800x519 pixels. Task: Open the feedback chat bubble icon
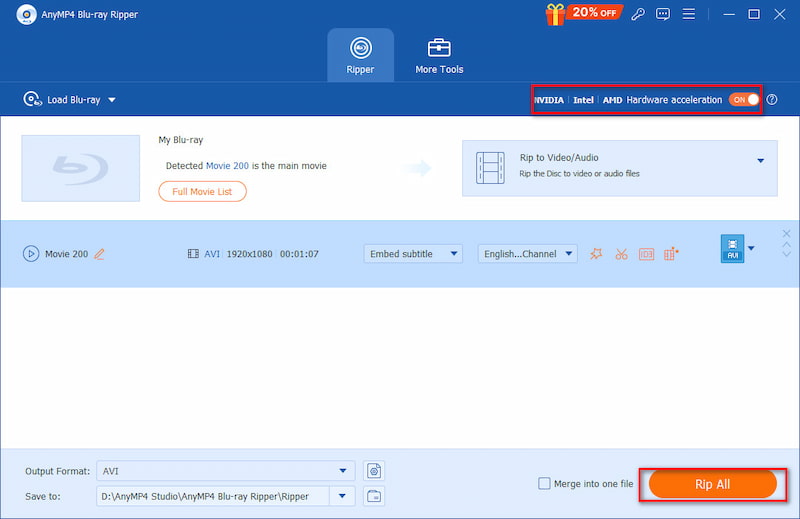coord(662,14)
